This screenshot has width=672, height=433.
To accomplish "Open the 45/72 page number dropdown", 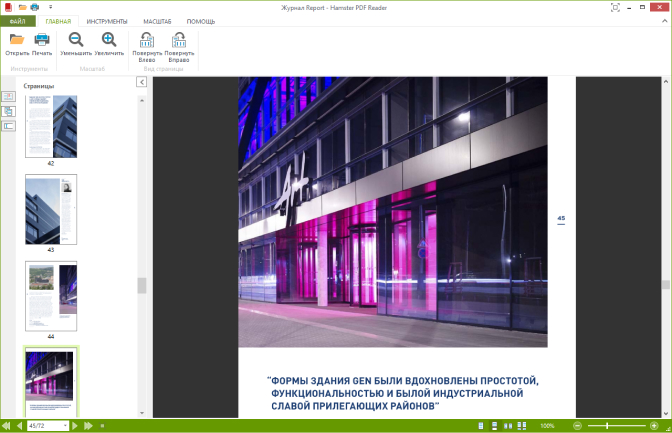I will [65, 426].
